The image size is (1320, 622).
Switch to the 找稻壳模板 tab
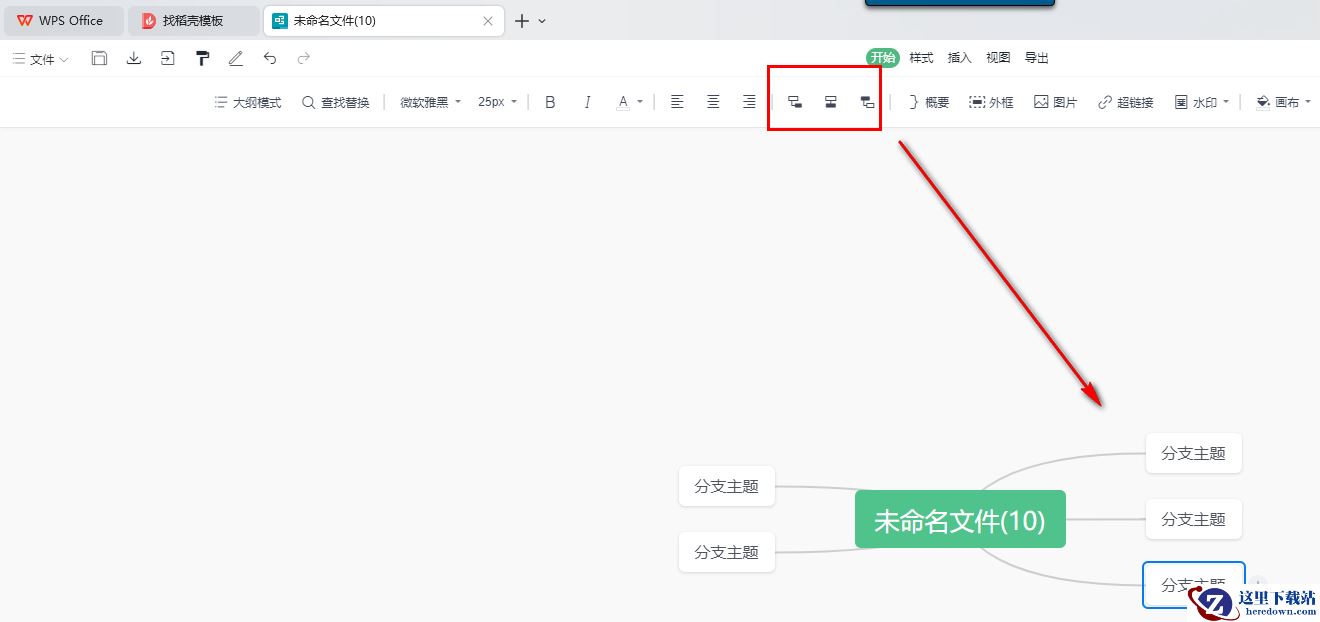[193, 20]
